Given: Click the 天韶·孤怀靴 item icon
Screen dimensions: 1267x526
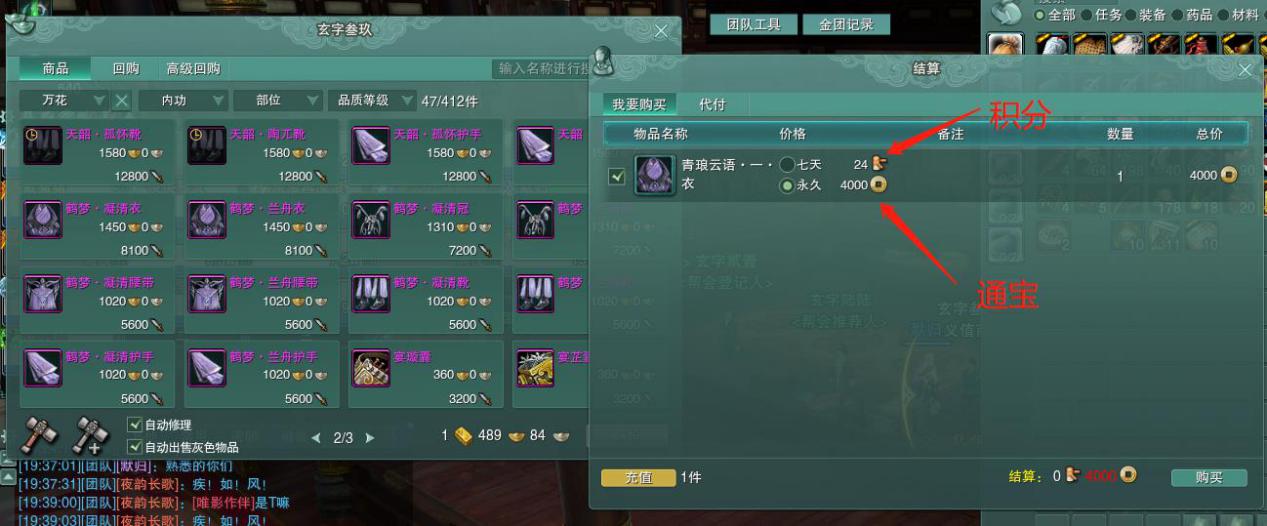Looking at the screenshot, I should pos(43,146).
